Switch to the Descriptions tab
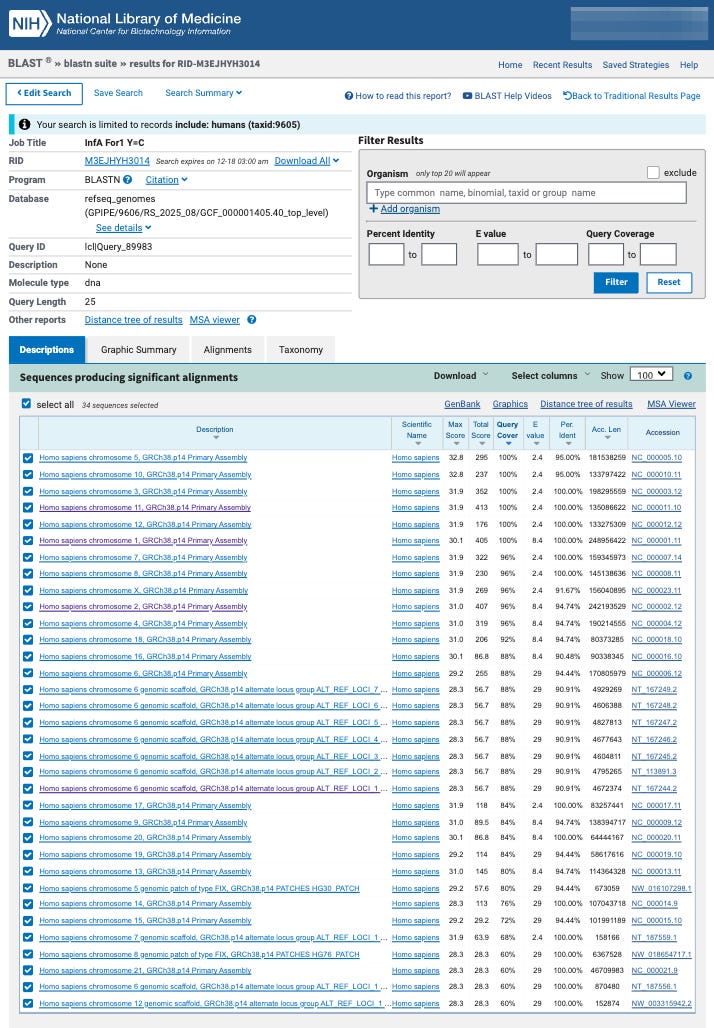This screenshot has width=714, height=1028. tap(47, 349)
